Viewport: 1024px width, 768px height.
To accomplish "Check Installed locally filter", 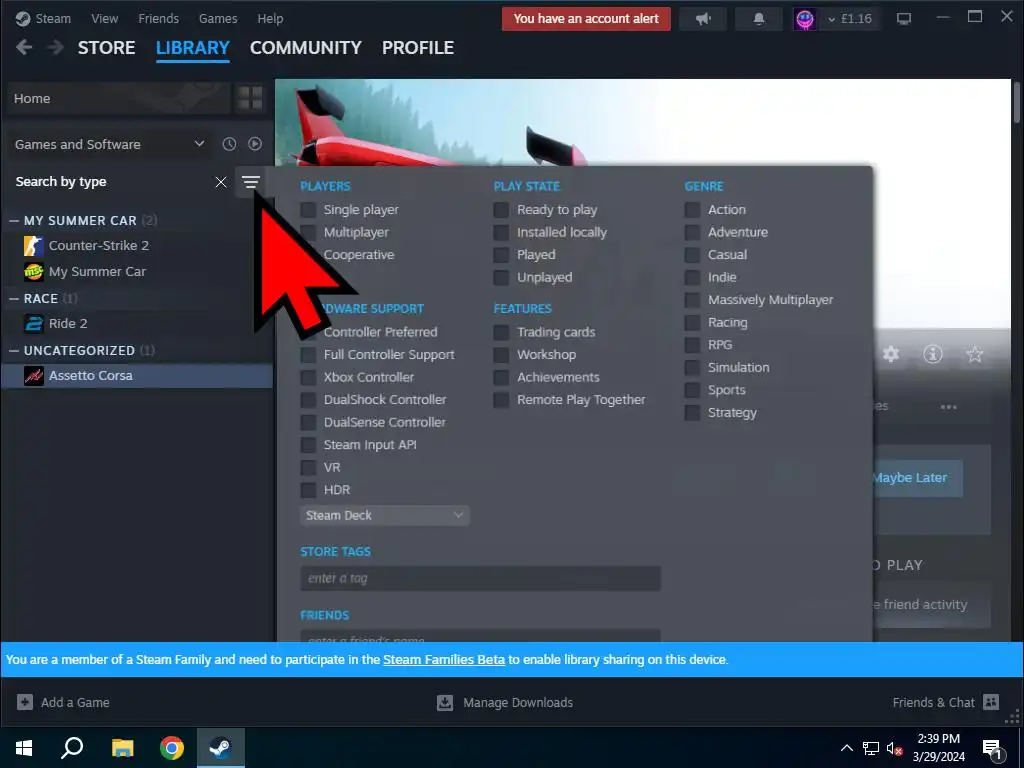I will pos(501,232).
